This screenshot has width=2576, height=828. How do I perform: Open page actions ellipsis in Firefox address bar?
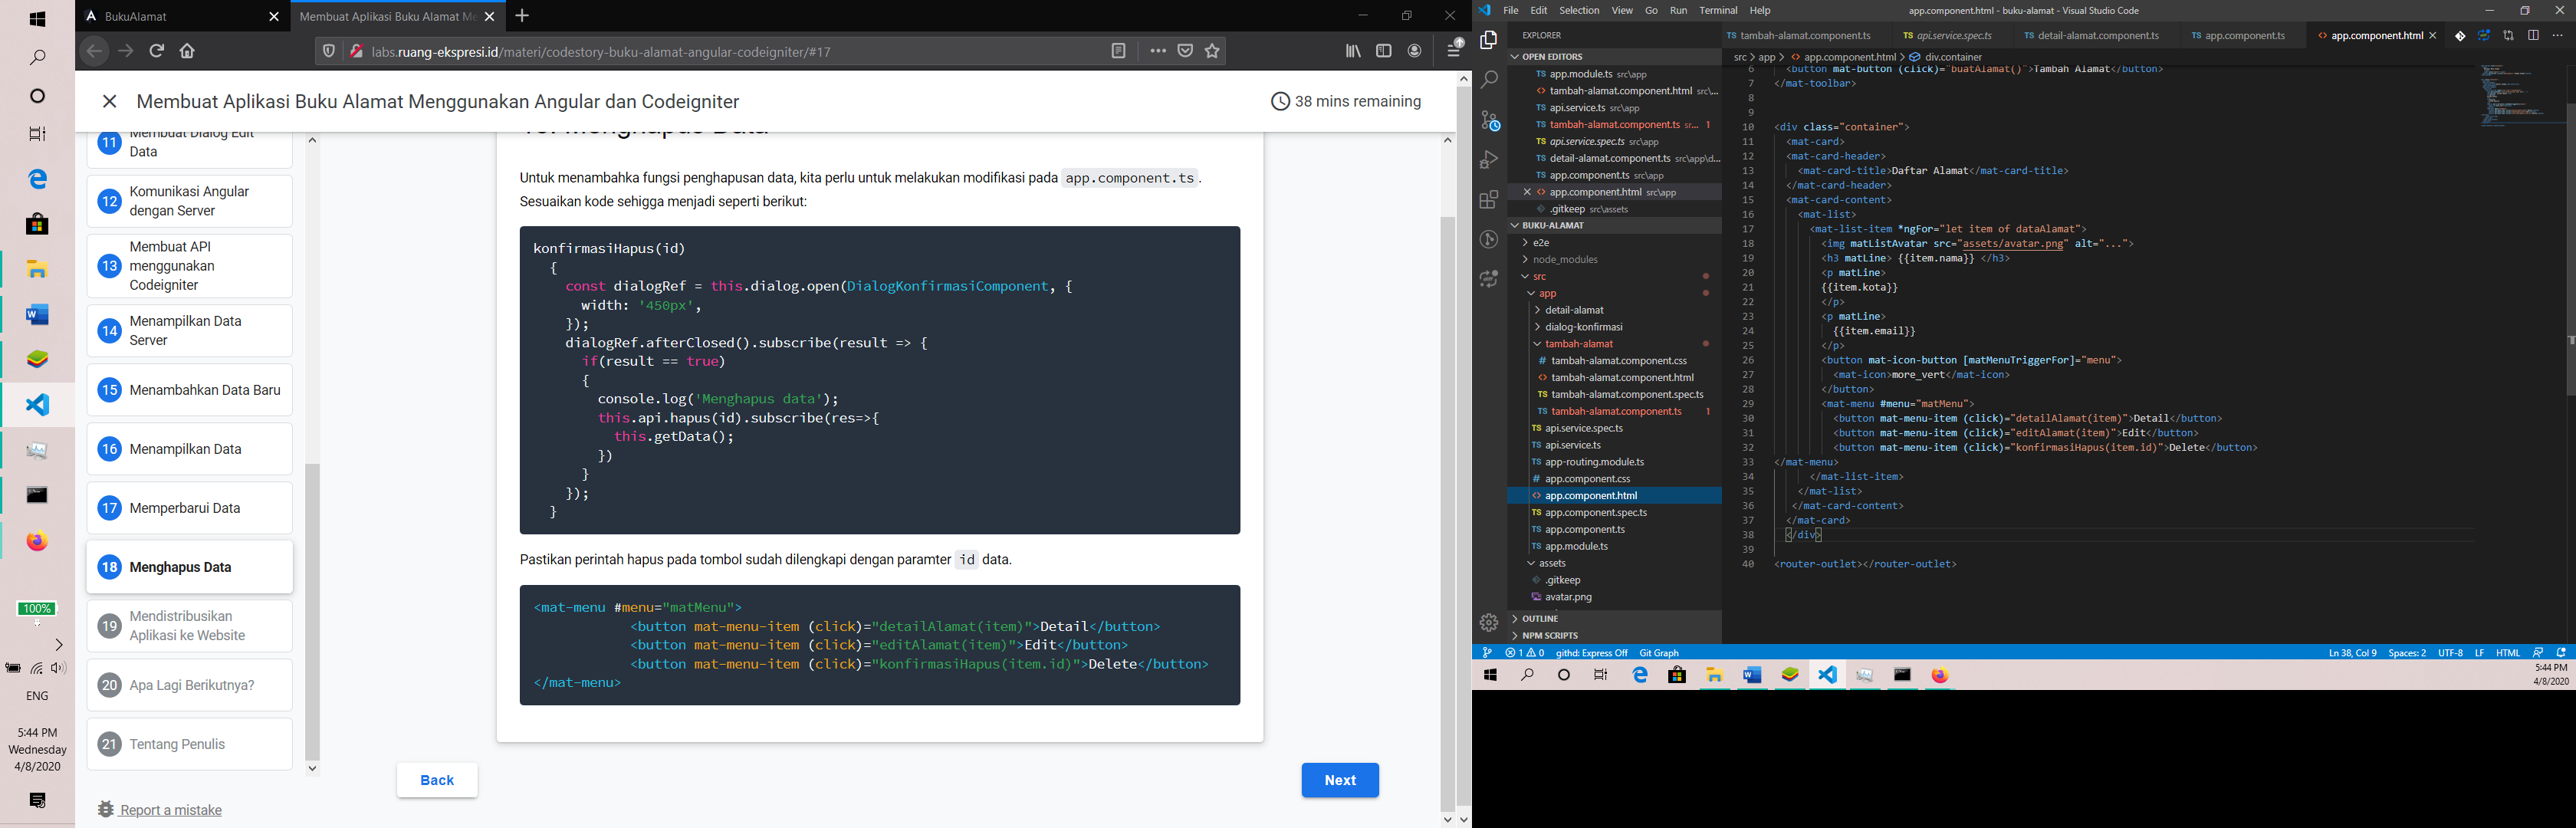(x=1158, y=51)
